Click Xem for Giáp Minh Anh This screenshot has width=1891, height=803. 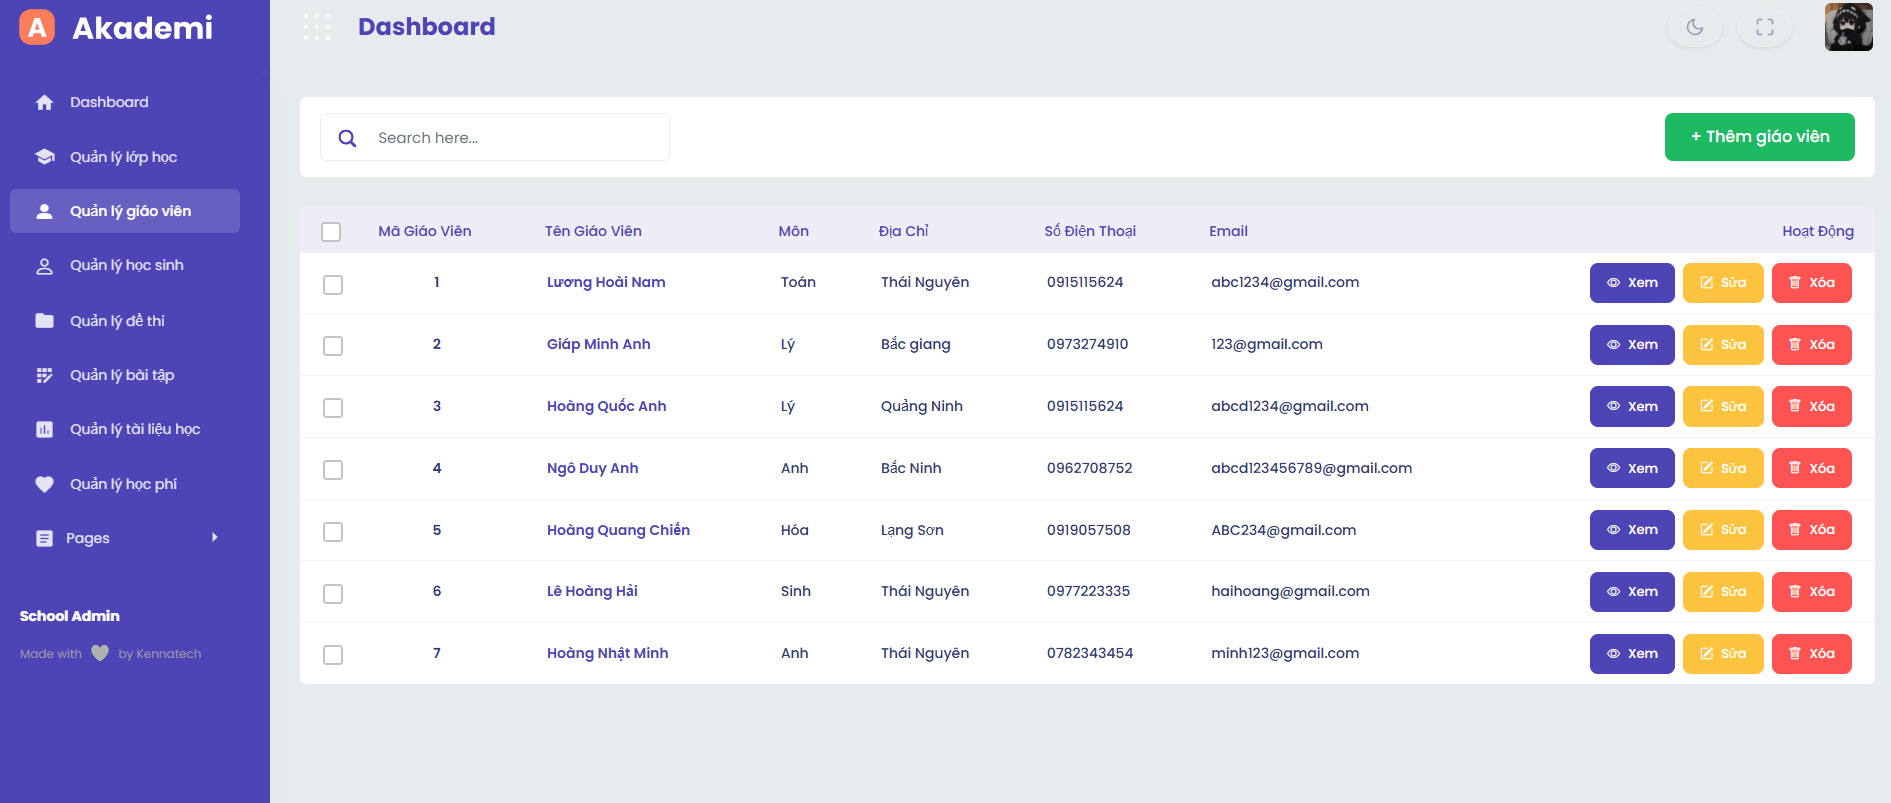coord(1631,345)
